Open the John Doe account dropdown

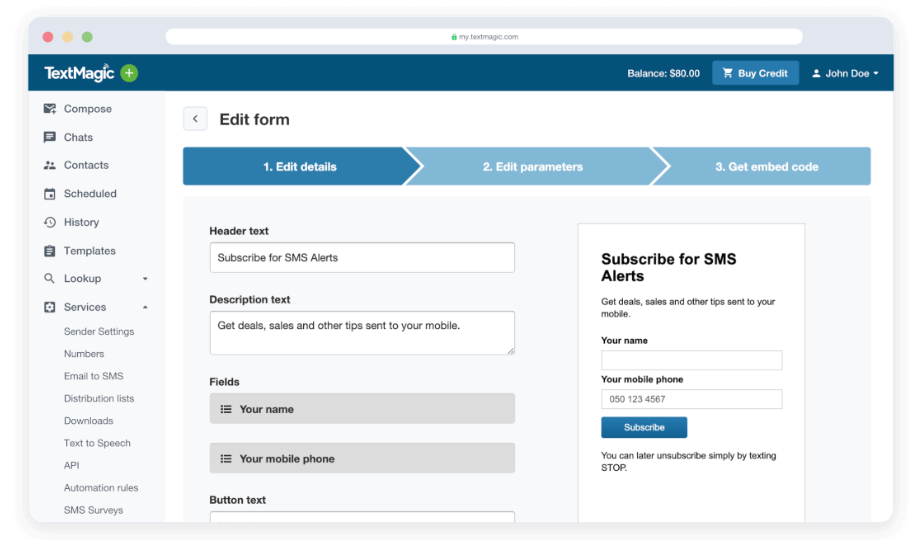845,73
